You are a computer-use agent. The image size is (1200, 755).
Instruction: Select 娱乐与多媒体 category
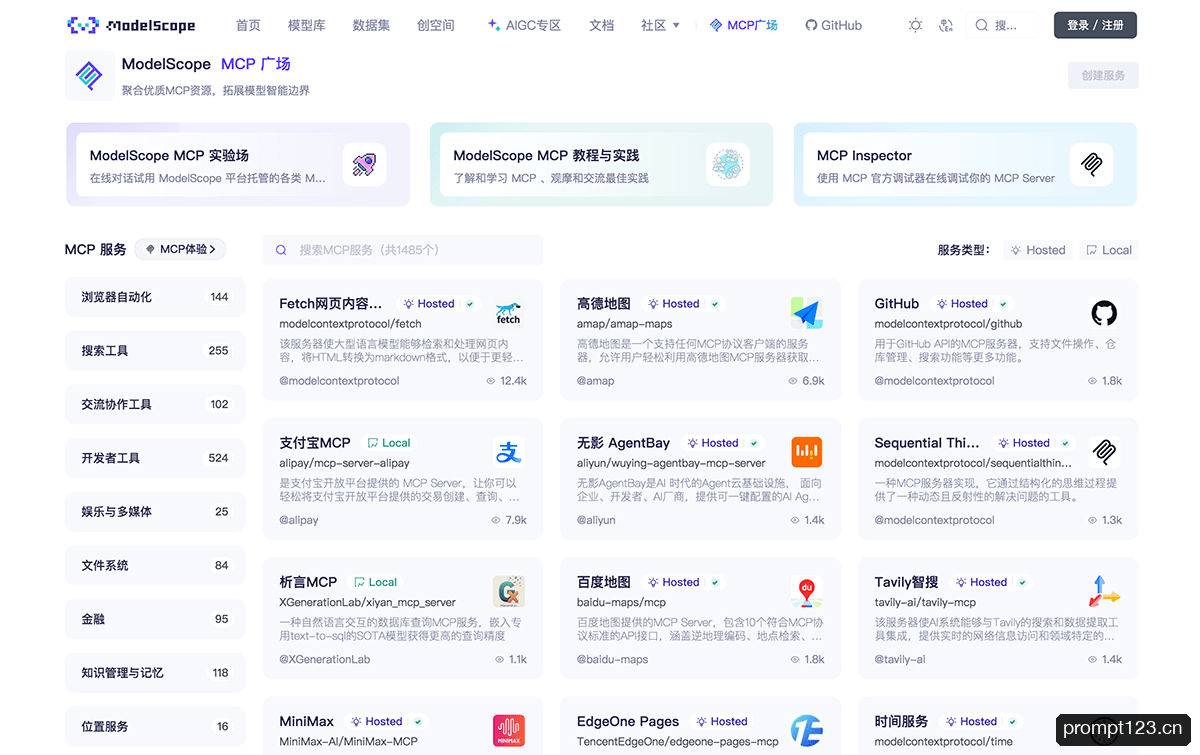pos(155,512)
